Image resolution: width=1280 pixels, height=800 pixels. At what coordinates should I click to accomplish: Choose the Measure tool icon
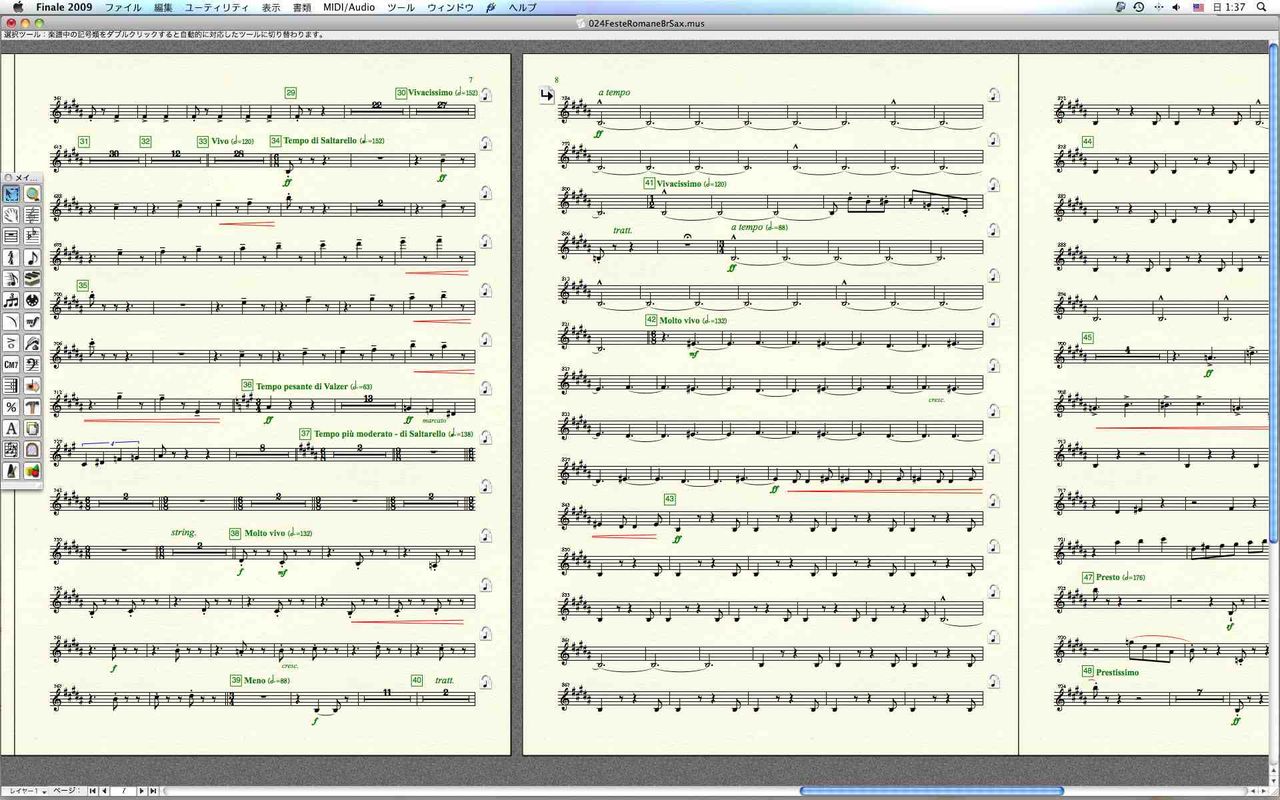(x=12, y=237)
